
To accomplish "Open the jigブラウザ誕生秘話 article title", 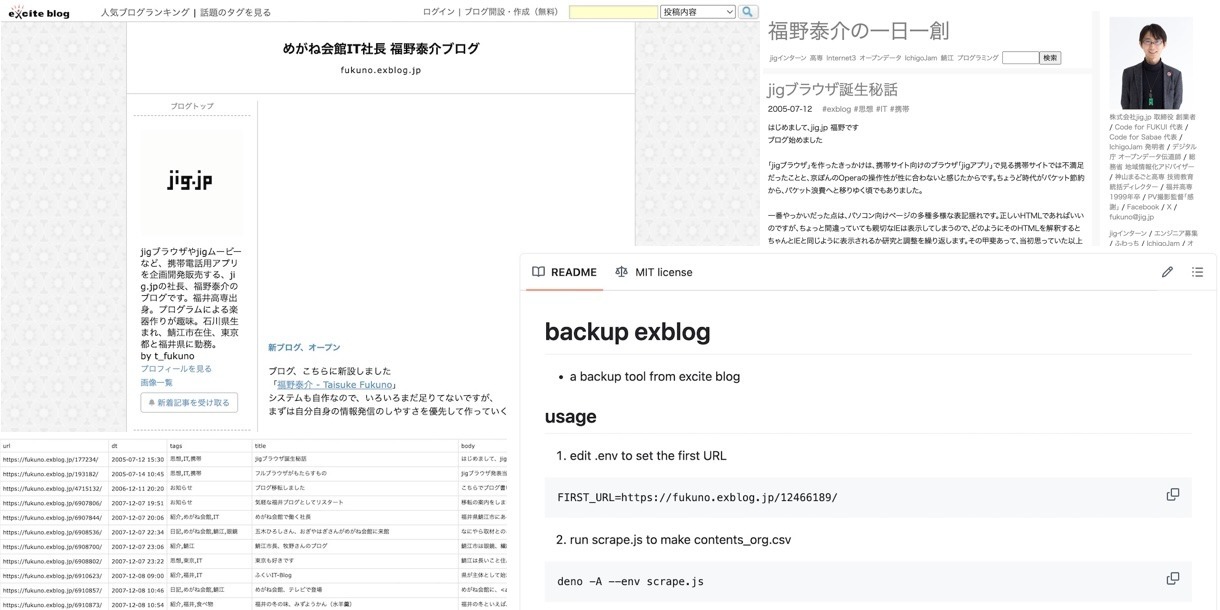I will [833, 89].
